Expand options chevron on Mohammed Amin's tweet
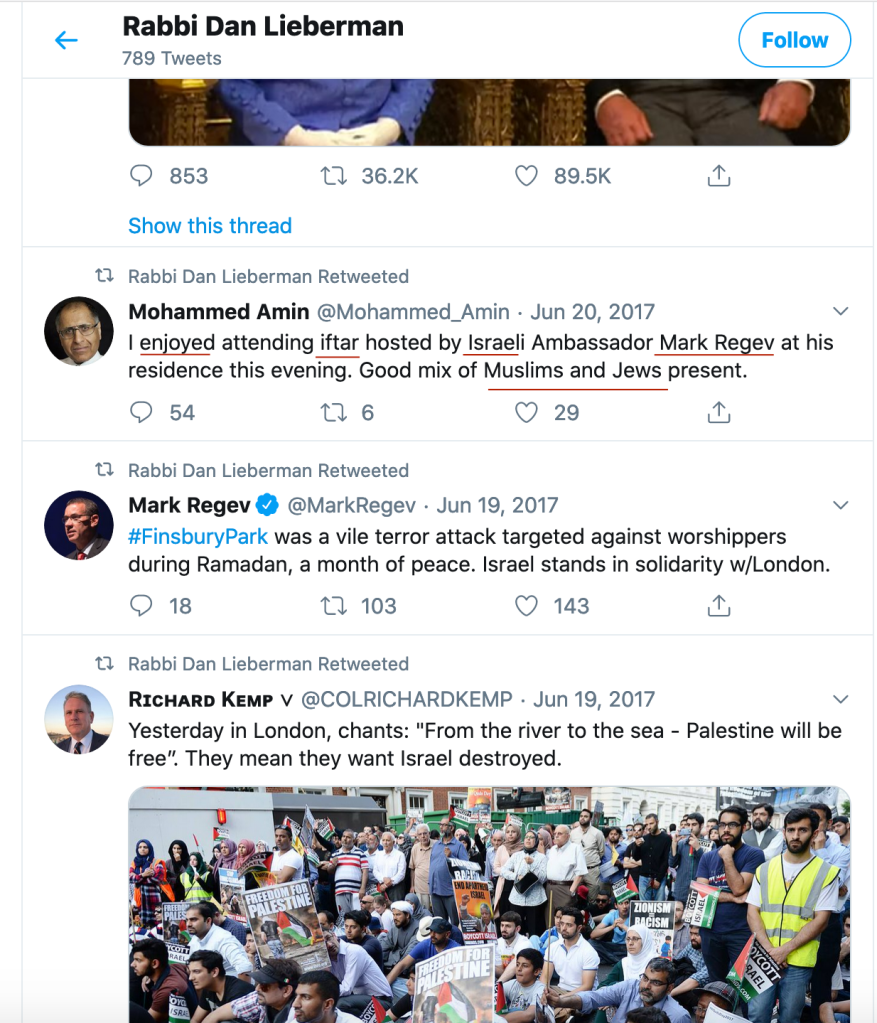 point(841,311)
